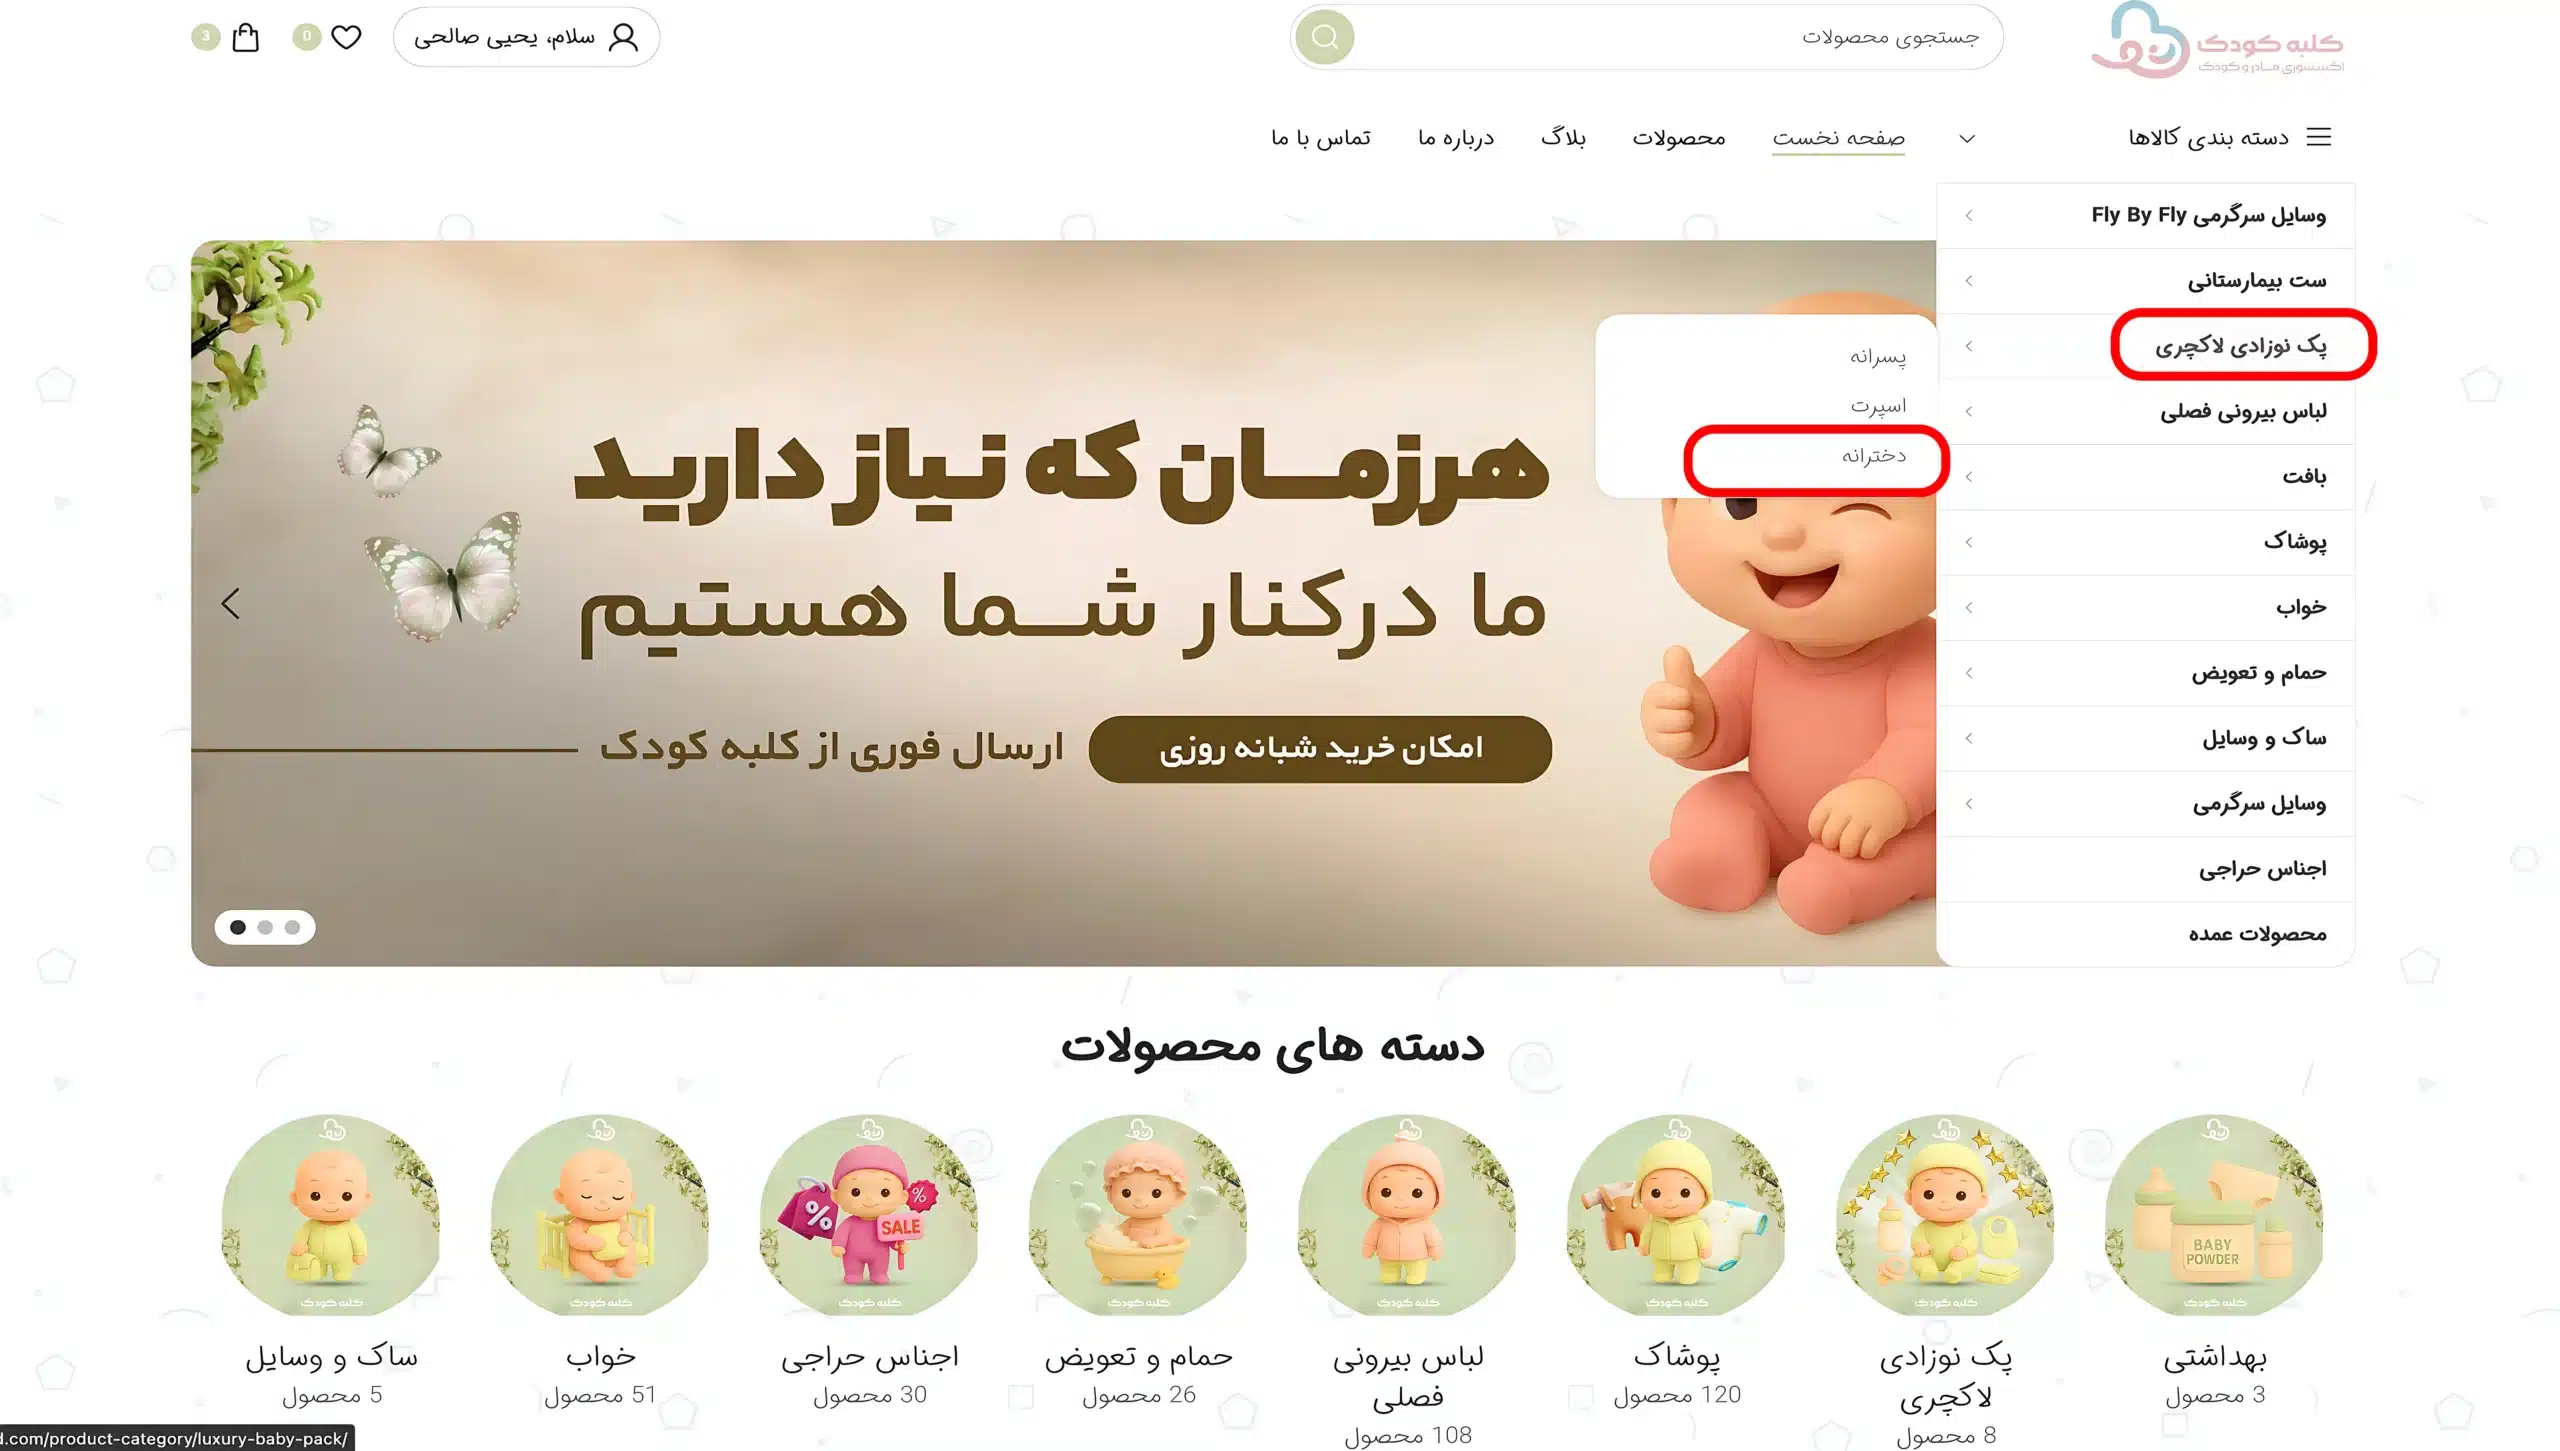
Task: Click the کلبه کودک logo
Action: click(x=2218, y=40)
